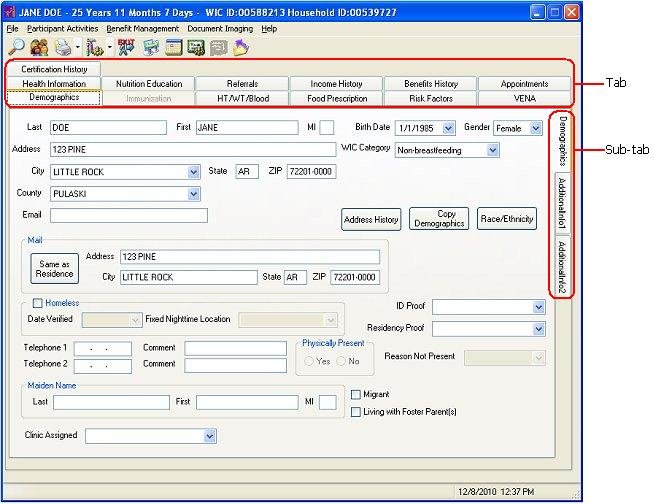Open the growth chart icon's dropdown arrow
Screen dimensions: 654x504
110,47
